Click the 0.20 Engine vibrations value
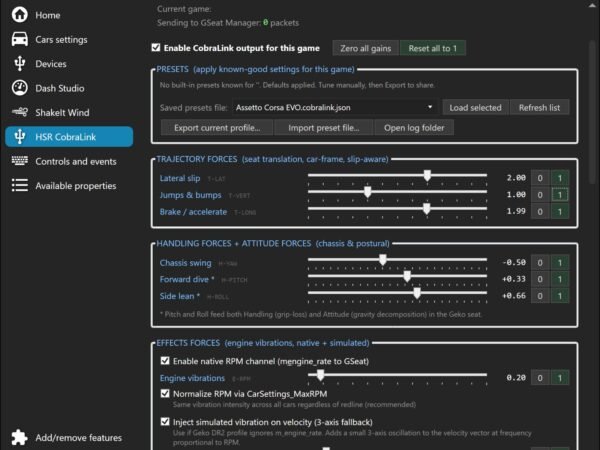Viewport: 600px width, 450px height. (x=516, y=377)
